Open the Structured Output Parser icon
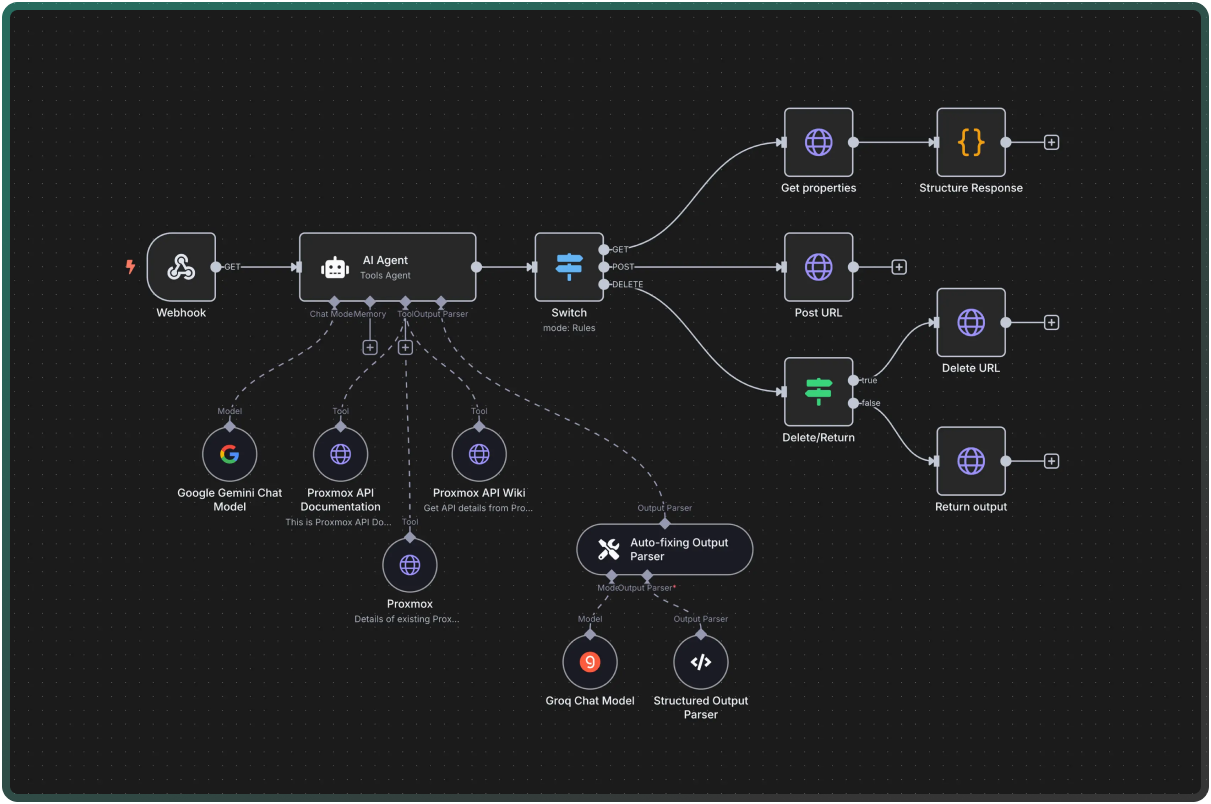Viewport: 1211px width, 804px height. [700, 661]
